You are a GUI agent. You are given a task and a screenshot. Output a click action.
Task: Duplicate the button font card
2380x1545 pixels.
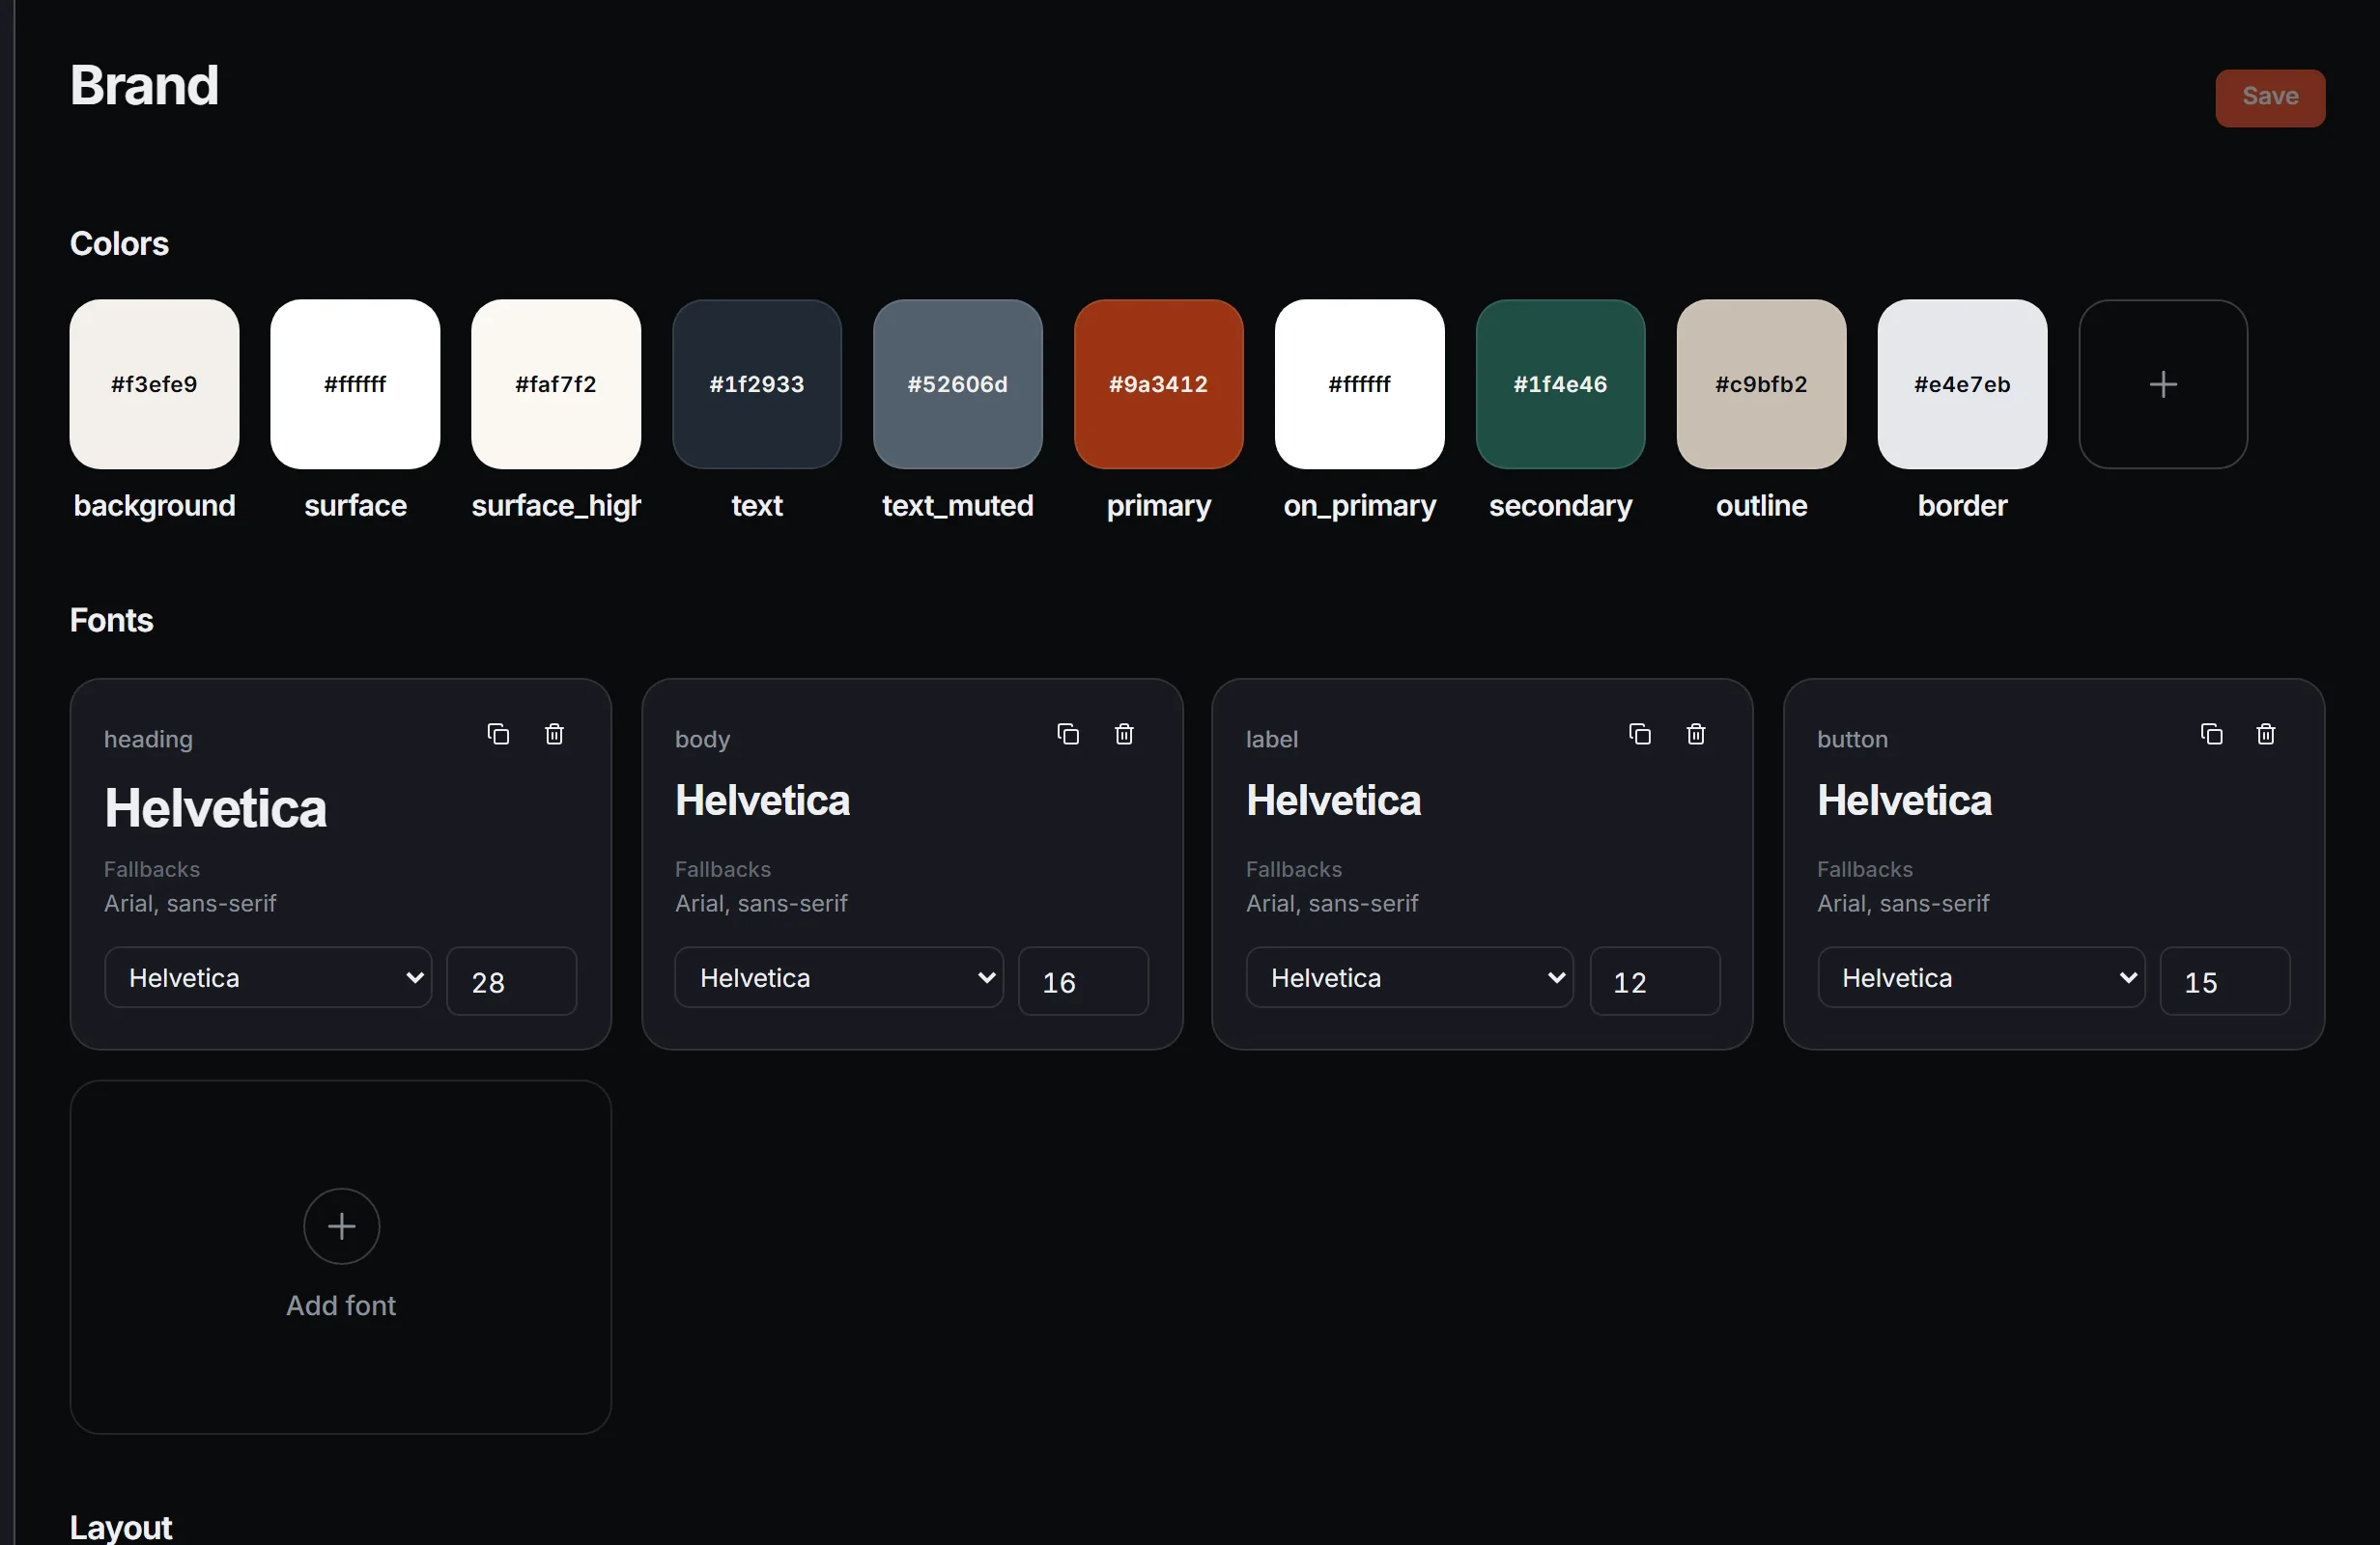coord(2211,734)
